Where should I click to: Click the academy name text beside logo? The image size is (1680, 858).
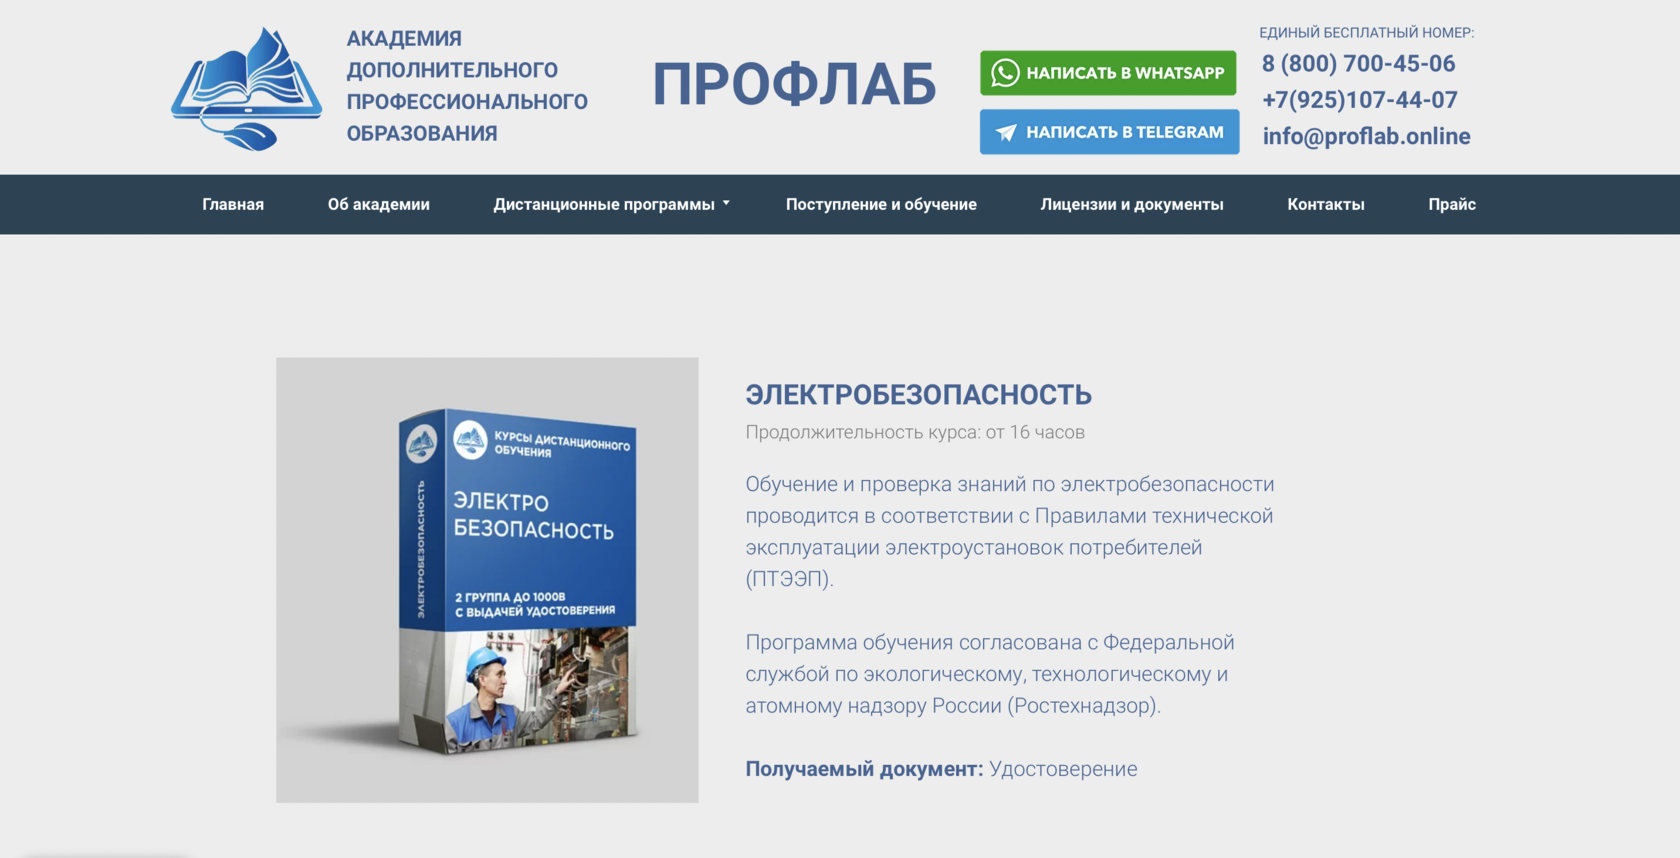coord(467,86)
